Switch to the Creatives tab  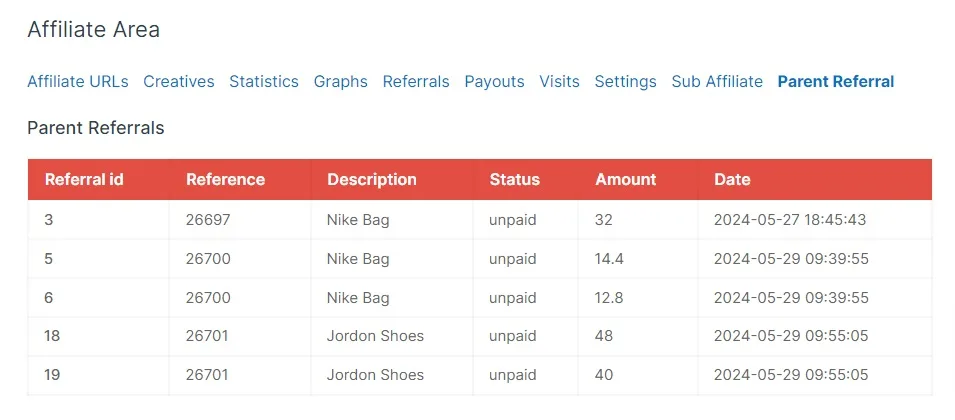(179, 82)
